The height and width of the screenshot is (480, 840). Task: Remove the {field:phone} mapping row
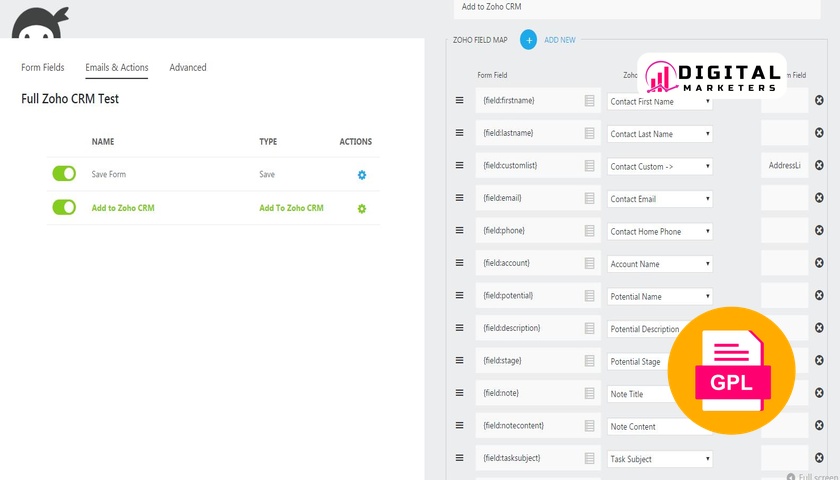click(x=819, y=230)
